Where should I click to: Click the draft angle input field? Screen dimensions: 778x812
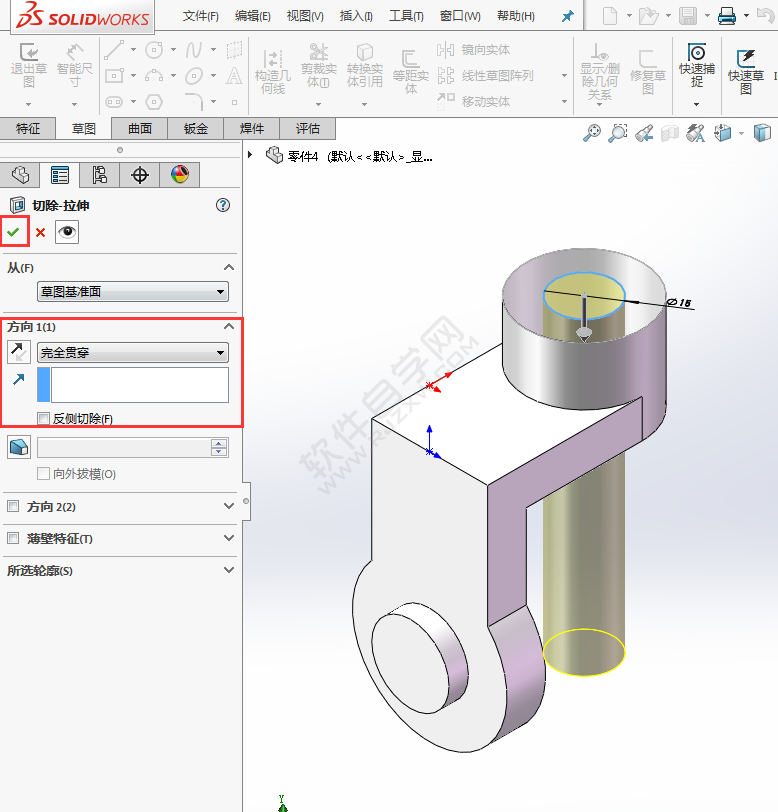point(123,447)
